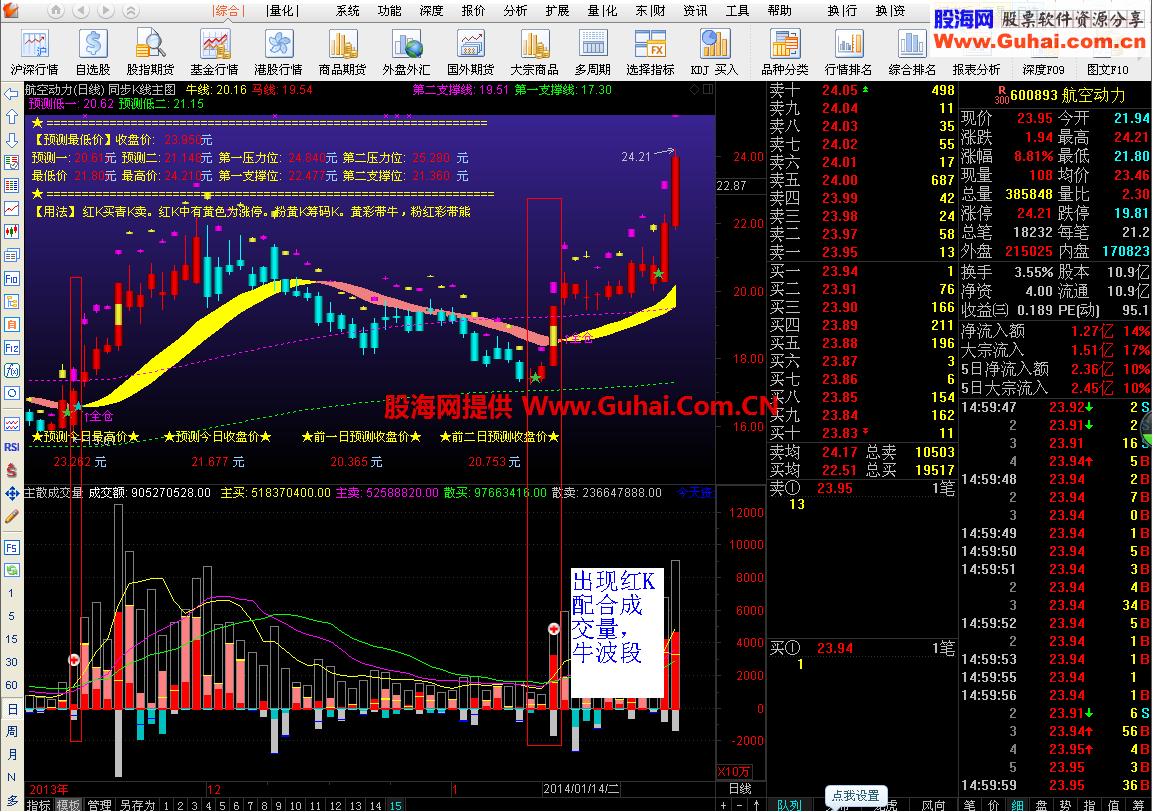
Task: Click the plus zoom button below chart
Action: (x=724, y=806)
